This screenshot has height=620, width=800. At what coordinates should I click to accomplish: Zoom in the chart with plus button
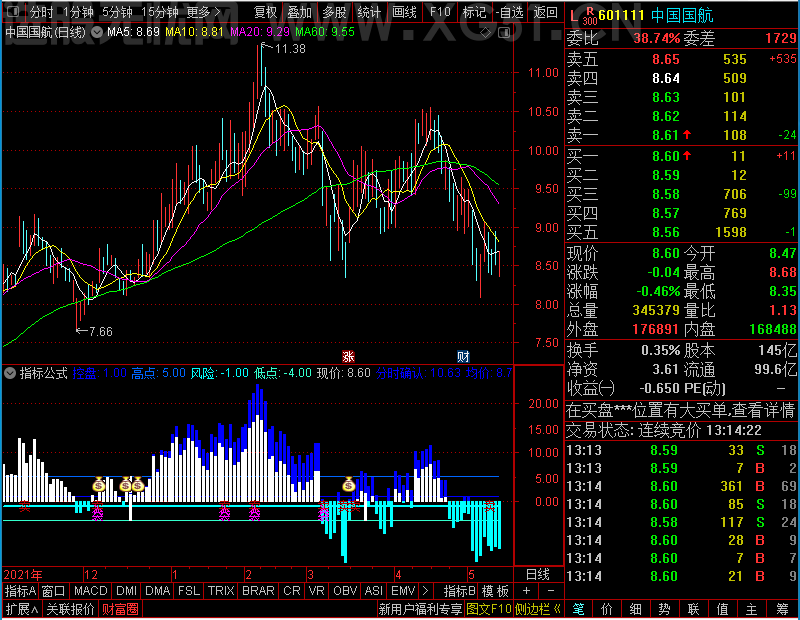(x=527, y=591)
